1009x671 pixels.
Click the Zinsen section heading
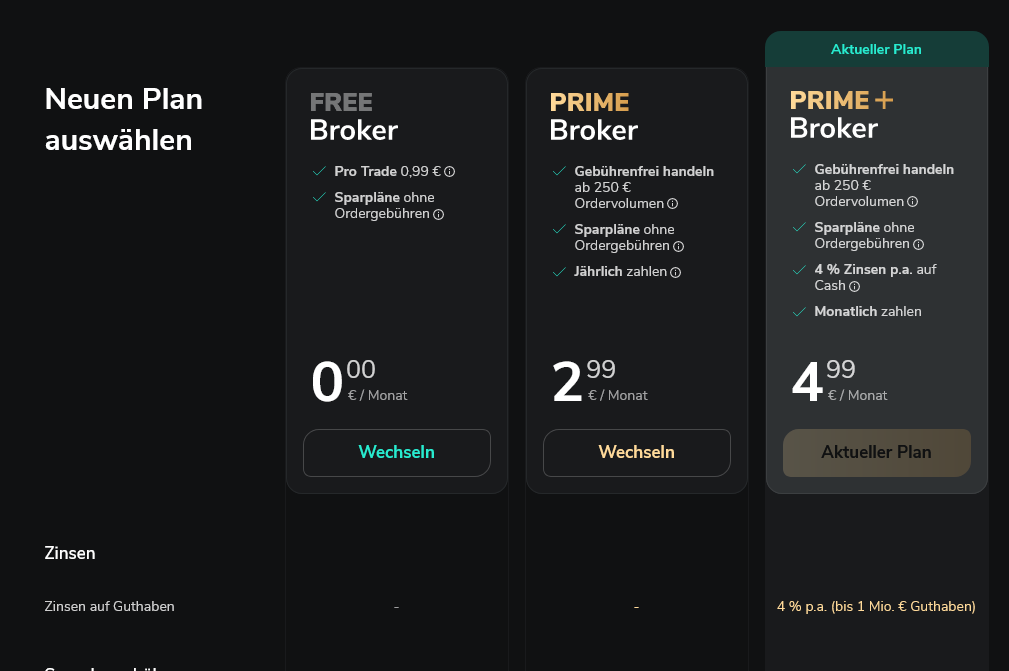(70, 553)
